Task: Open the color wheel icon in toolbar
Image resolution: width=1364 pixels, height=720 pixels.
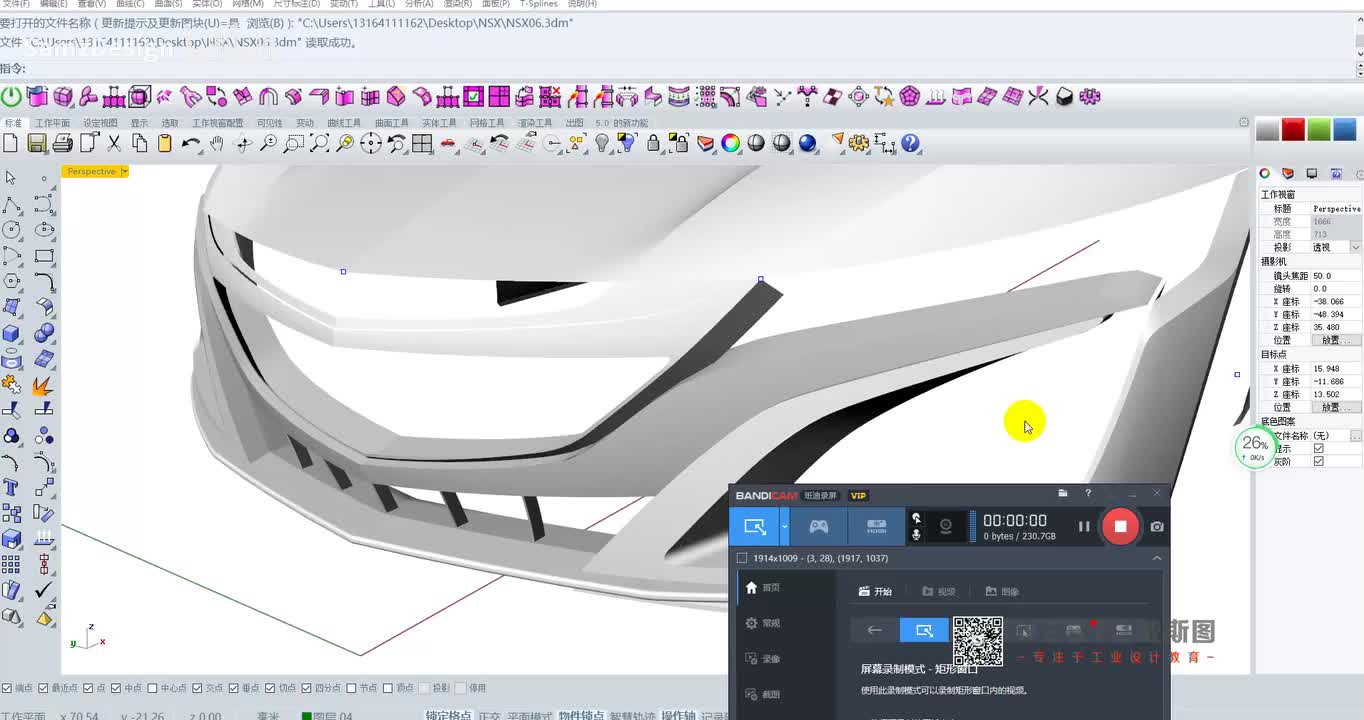Action: (731, 144)
